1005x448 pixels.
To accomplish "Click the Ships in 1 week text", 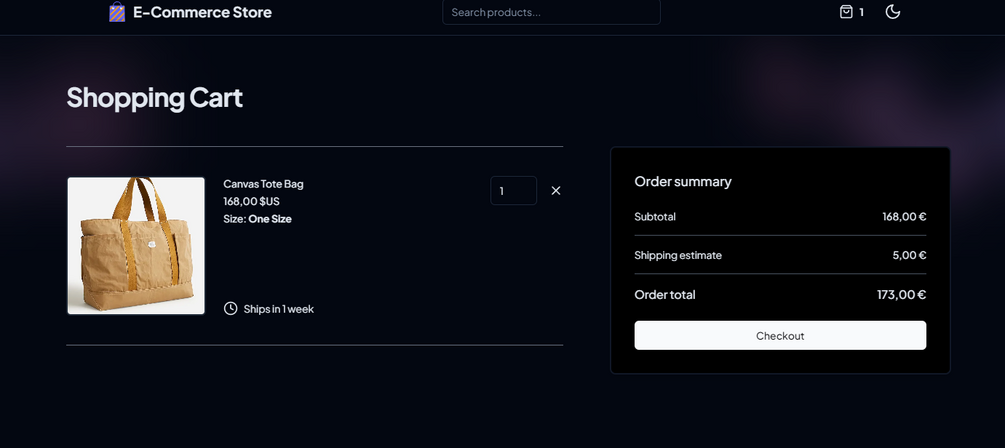I will 278,309.
